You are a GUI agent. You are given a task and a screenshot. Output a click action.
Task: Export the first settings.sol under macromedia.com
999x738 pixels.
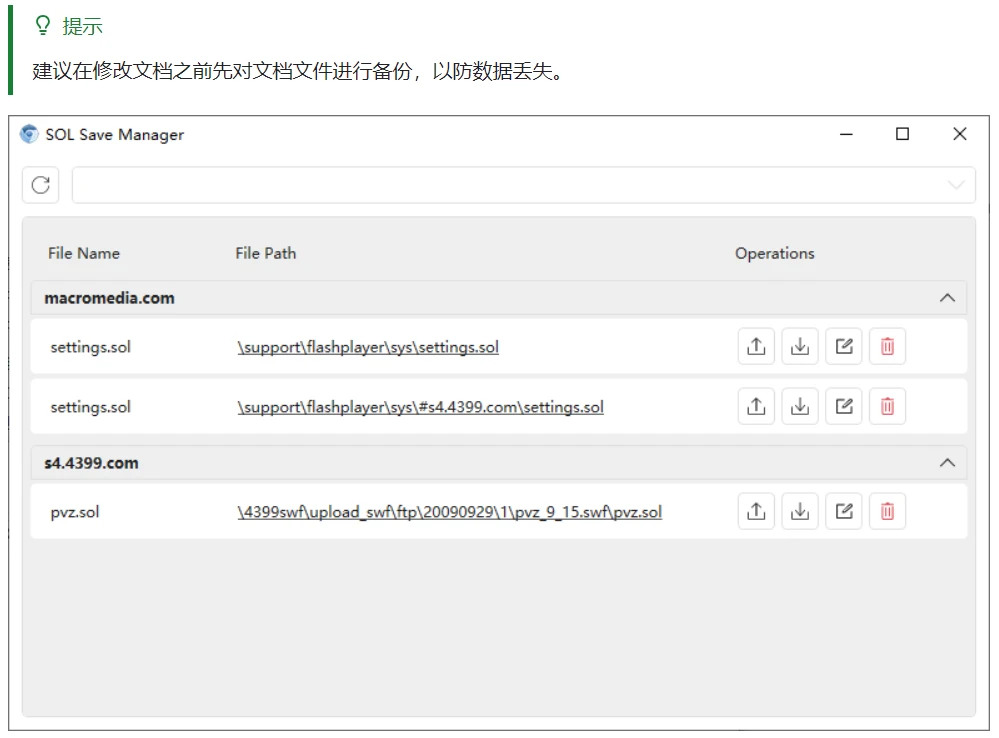(756, 347)
